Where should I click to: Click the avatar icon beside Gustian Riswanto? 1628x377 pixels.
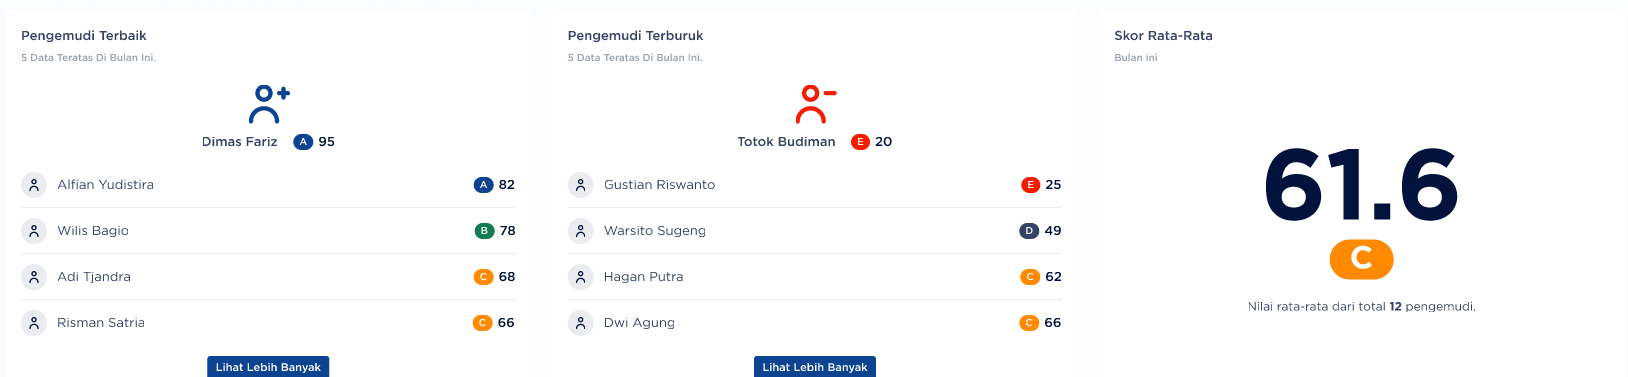click(581, 185)
